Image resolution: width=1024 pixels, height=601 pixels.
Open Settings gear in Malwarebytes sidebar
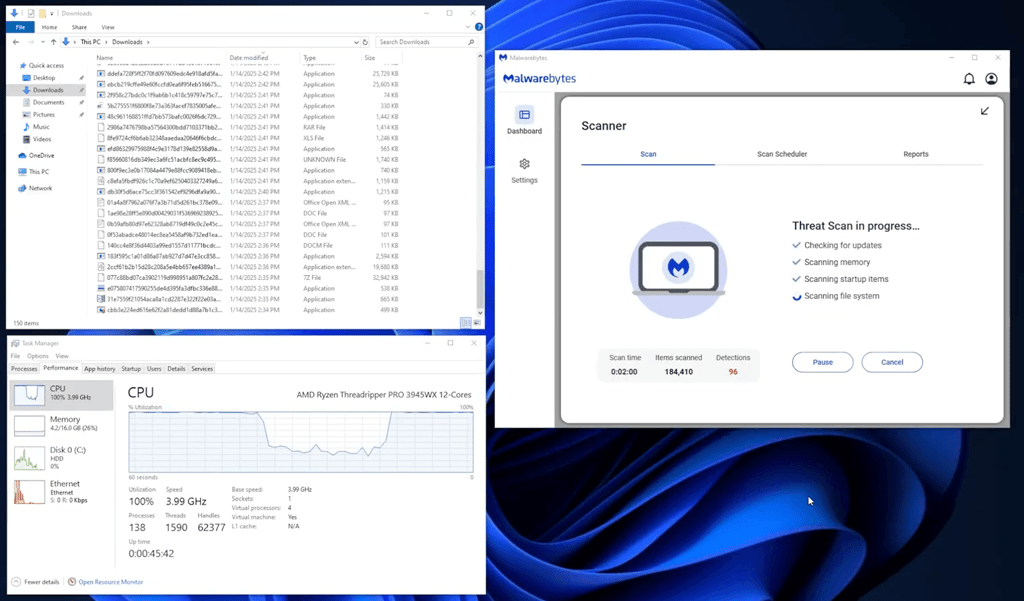tap(524, 171)
